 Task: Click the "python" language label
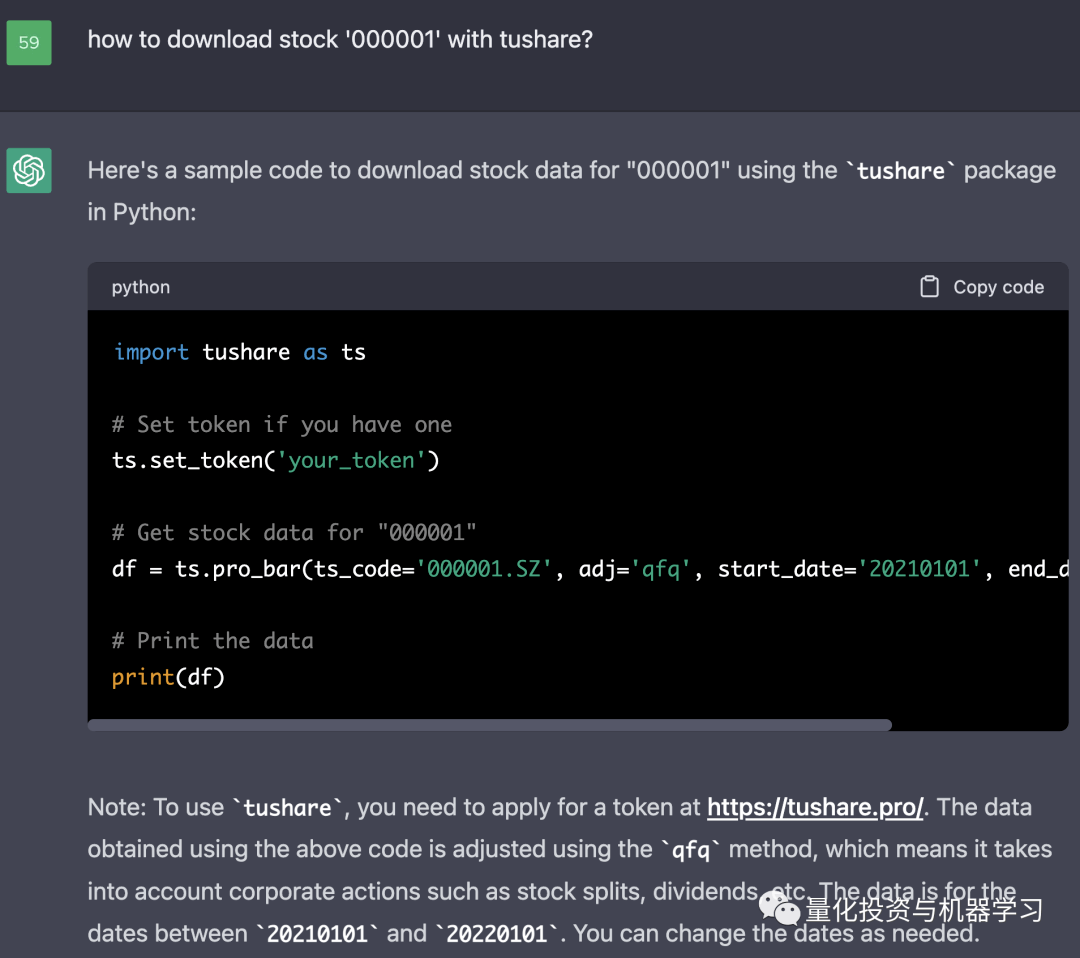141,287
